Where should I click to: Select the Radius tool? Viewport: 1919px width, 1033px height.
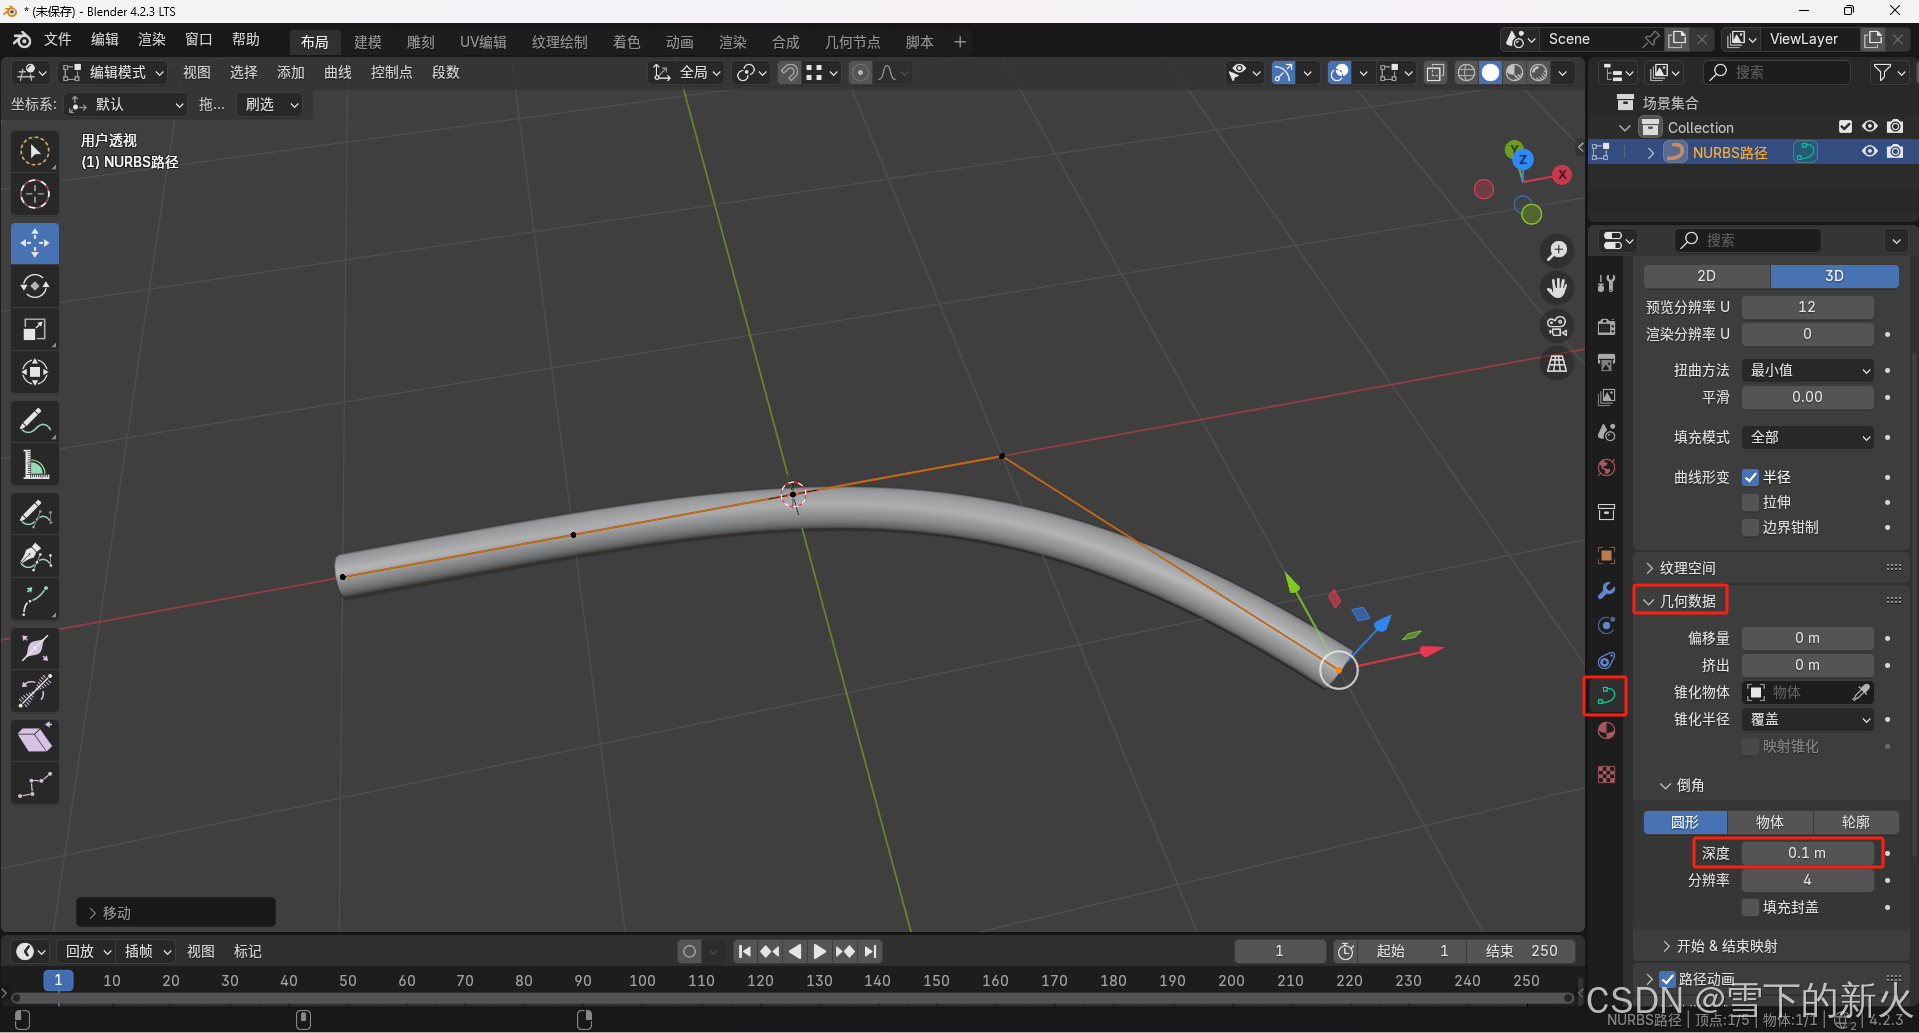(x=35, y=648)
